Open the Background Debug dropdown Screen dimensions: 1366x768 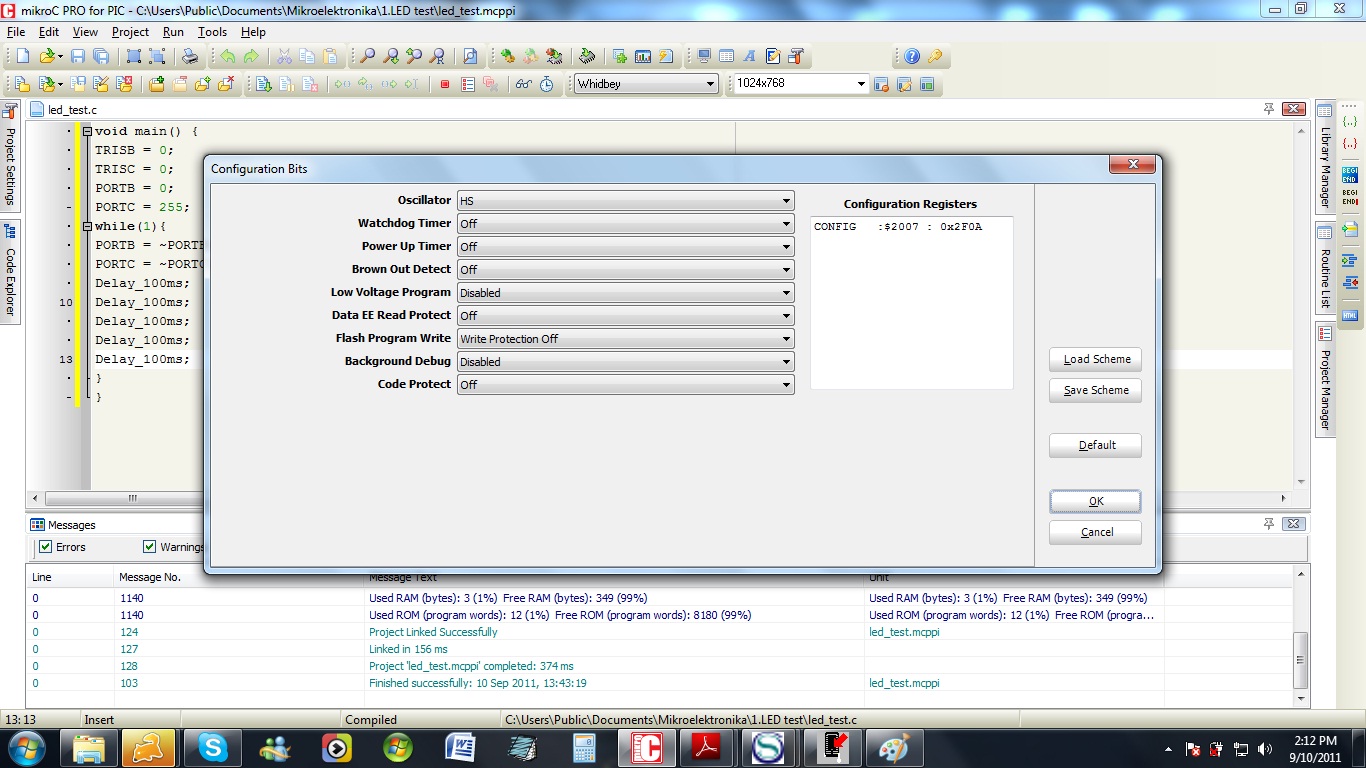tap(625, 362)
